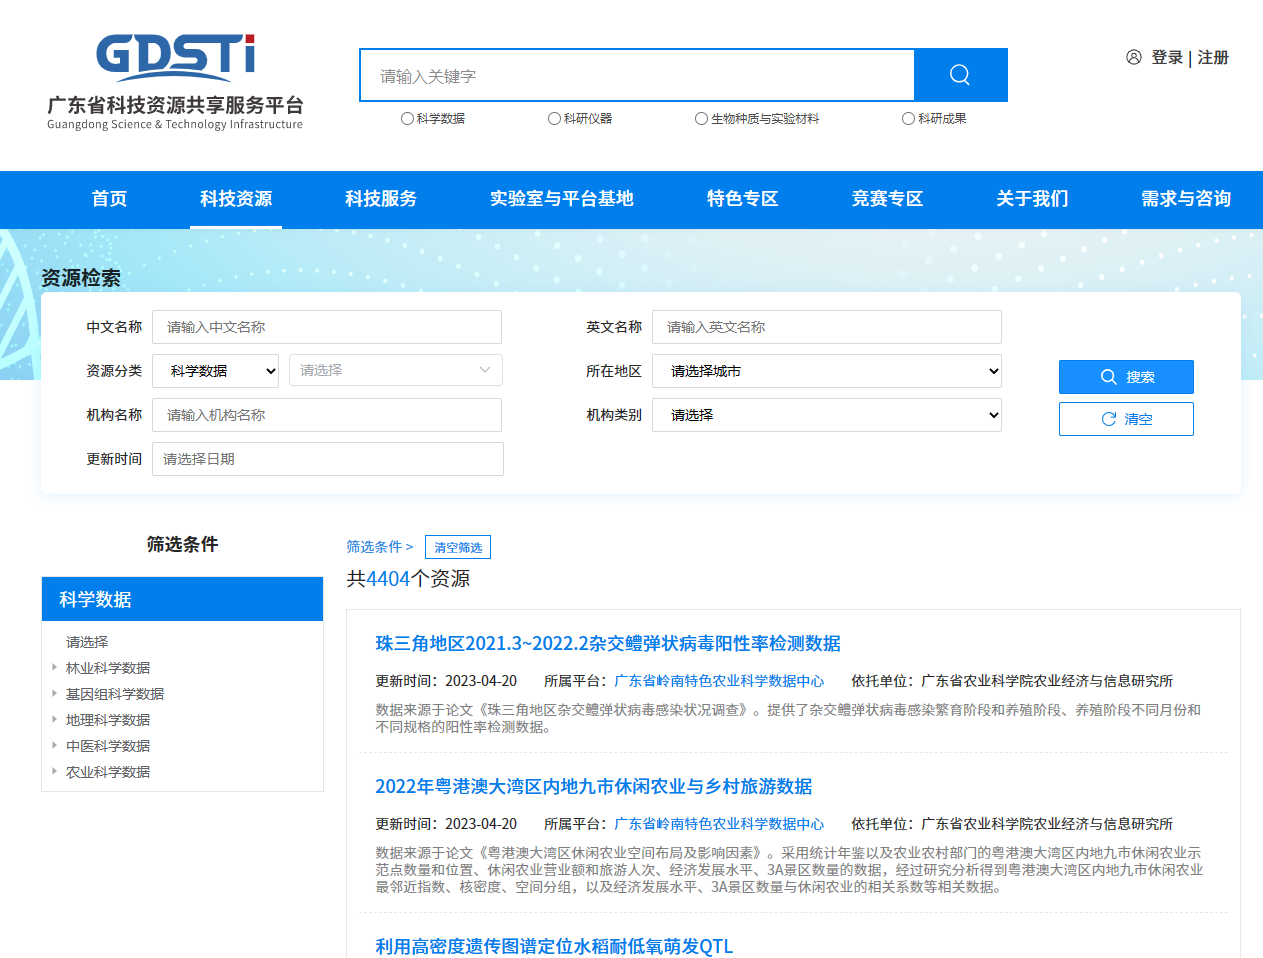The height and width of the screenshot is (958, 1263).
Task: Expand the 林业科学数据 tree item
Action: [x=54, y=667]
